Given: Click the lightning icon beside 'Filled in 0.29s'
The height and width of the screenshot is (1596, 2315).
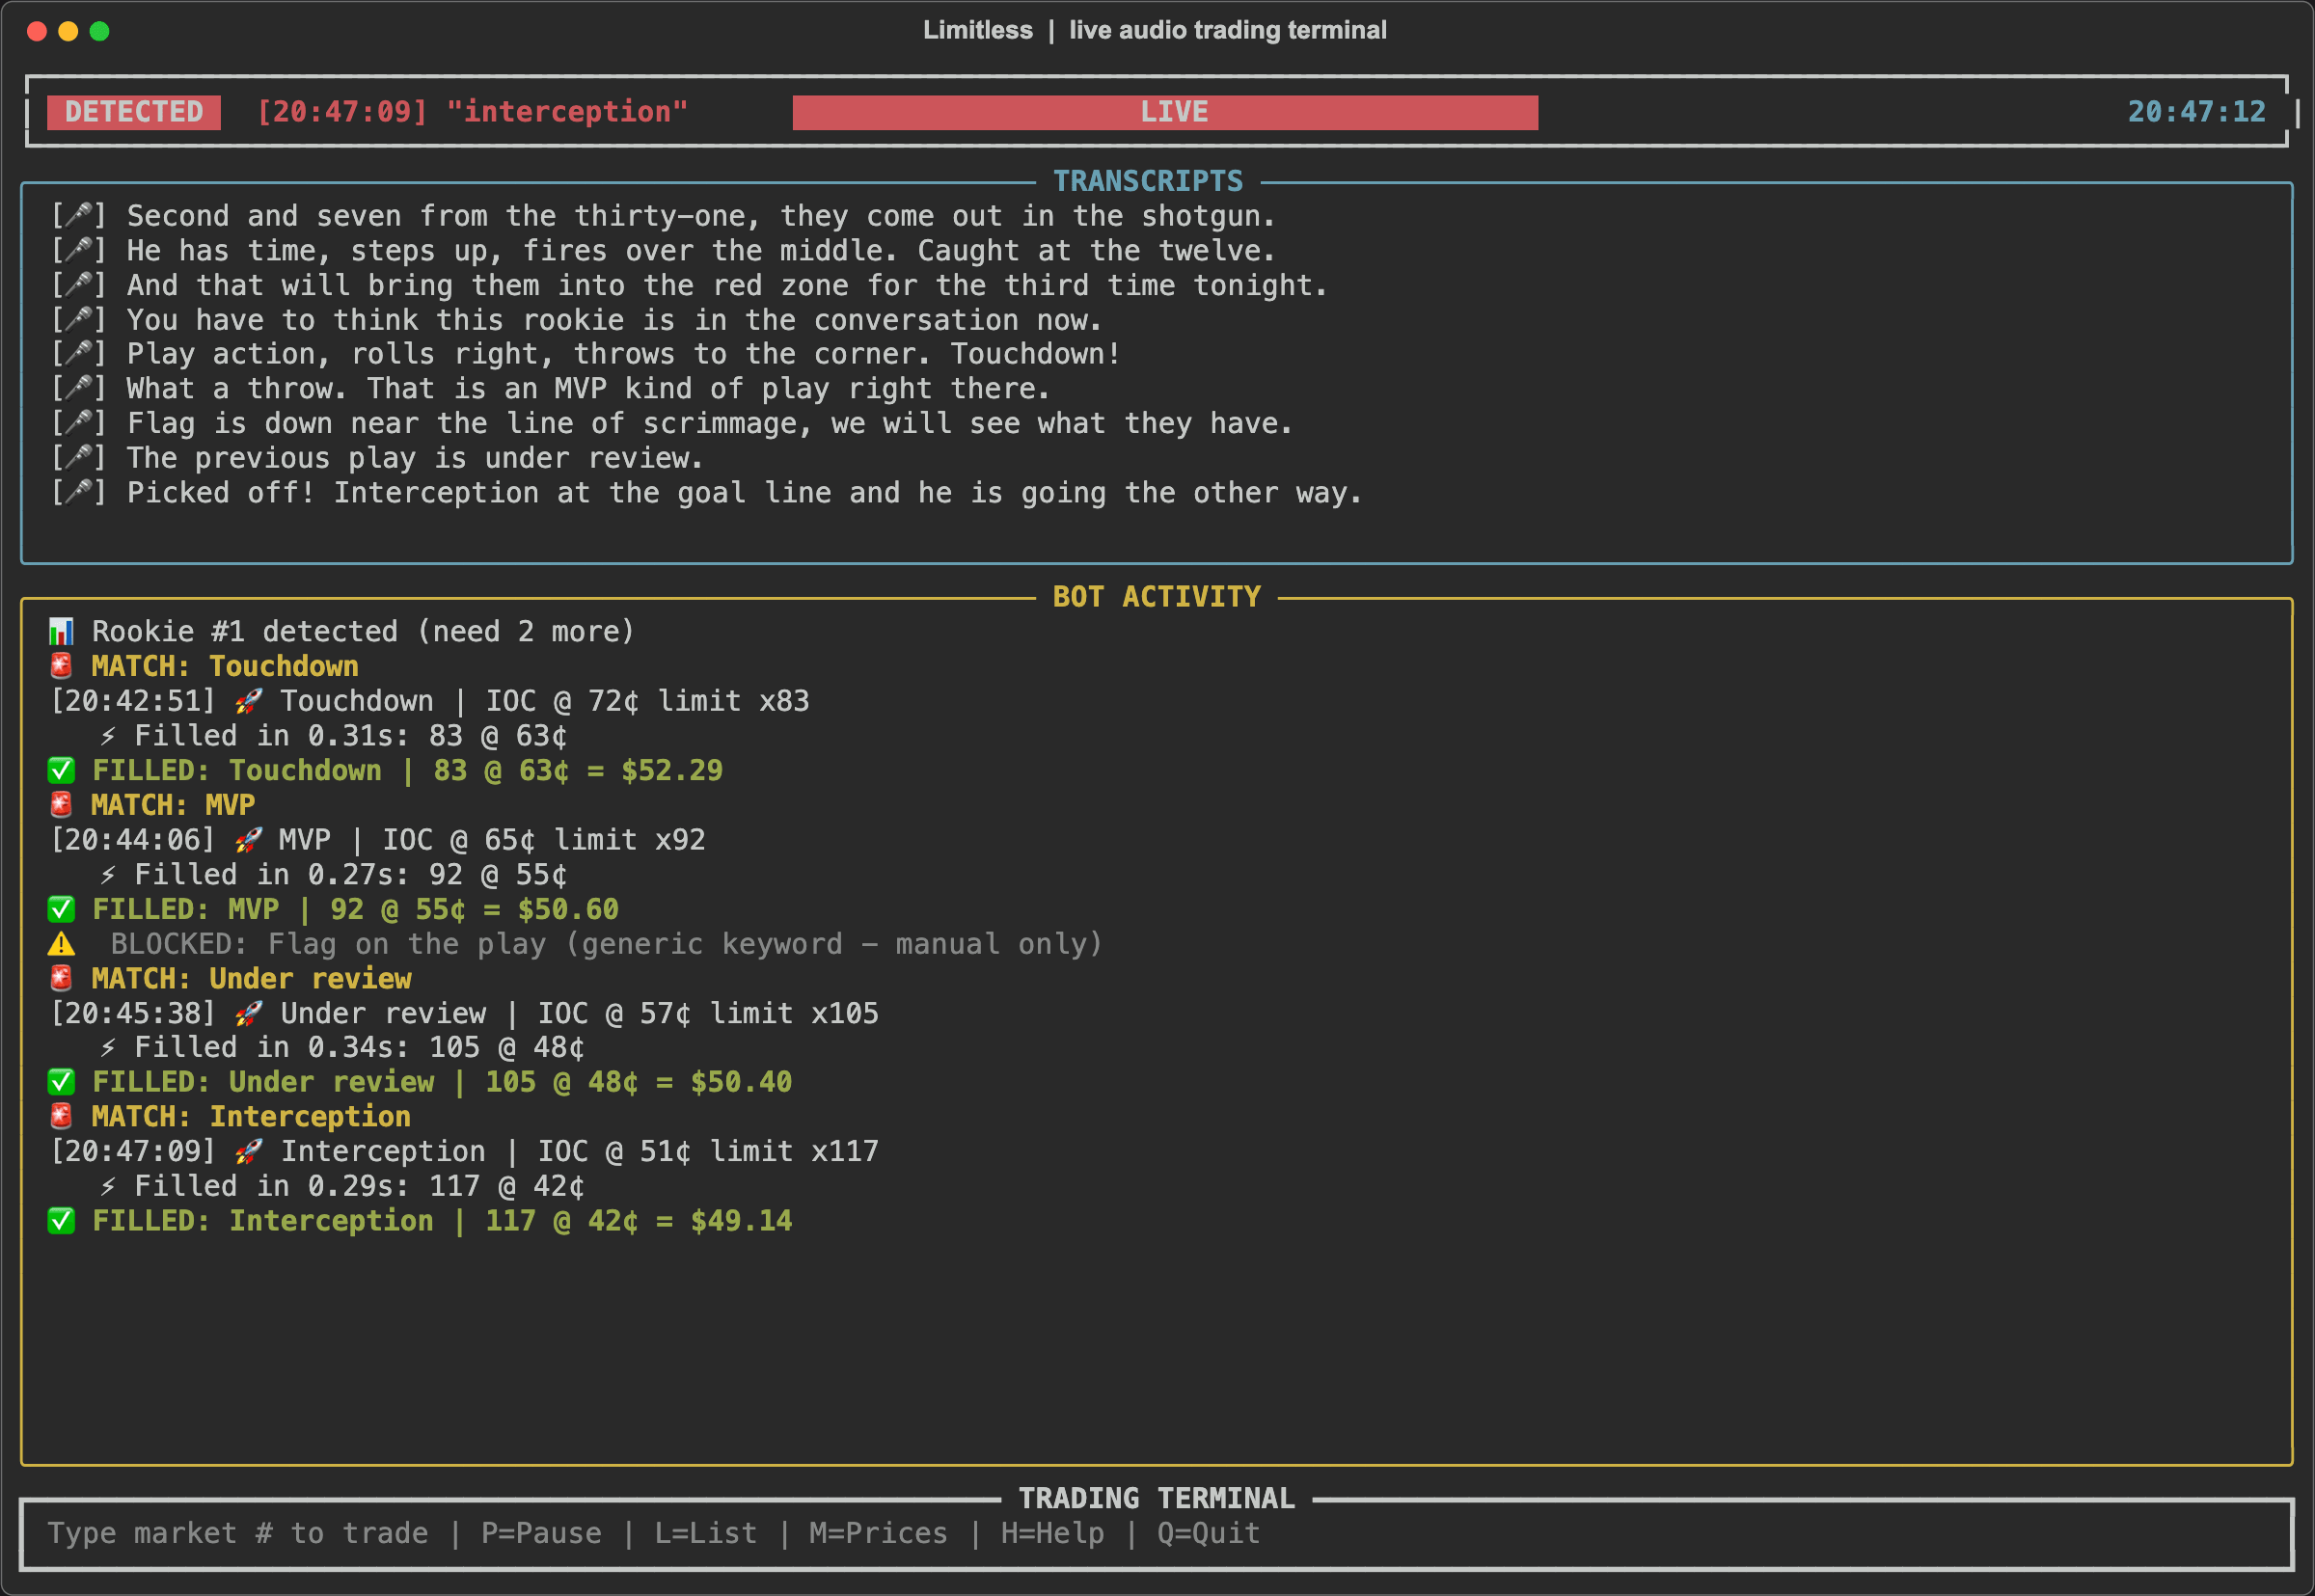Looking at the screenshot, I should 108,1186.
